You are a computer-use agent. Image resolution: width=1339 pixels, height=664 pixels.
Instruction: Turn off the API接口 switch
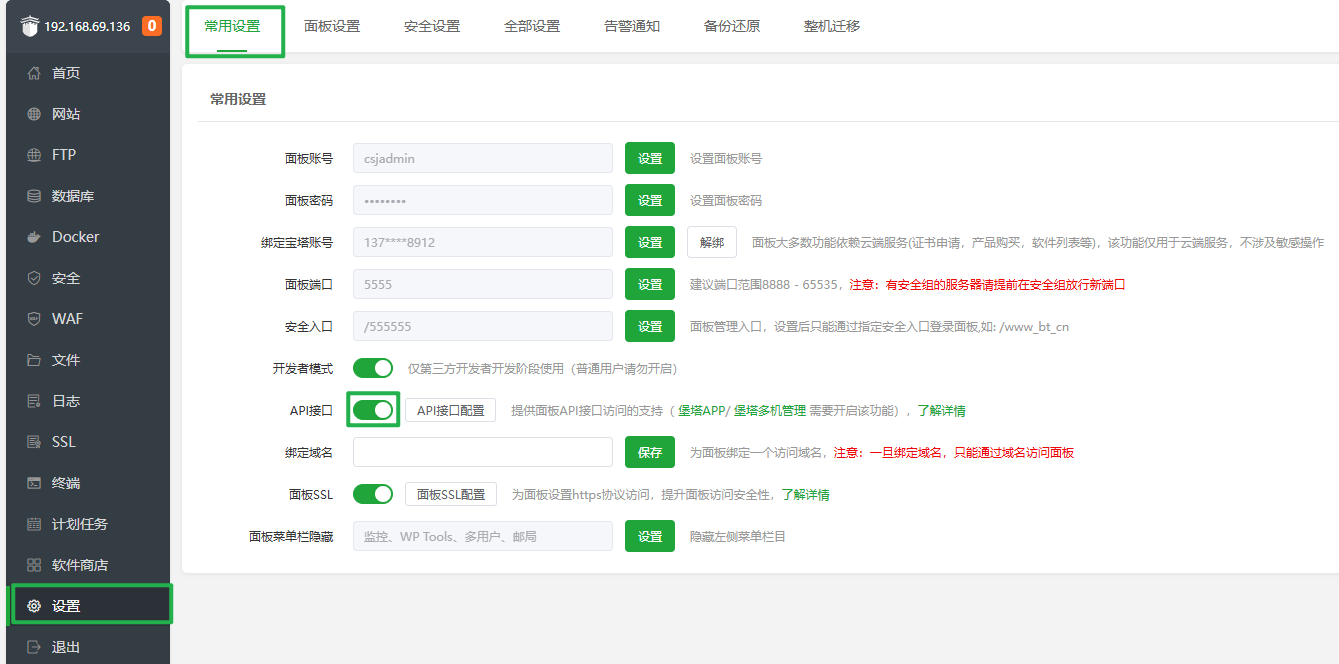[373, 410]
